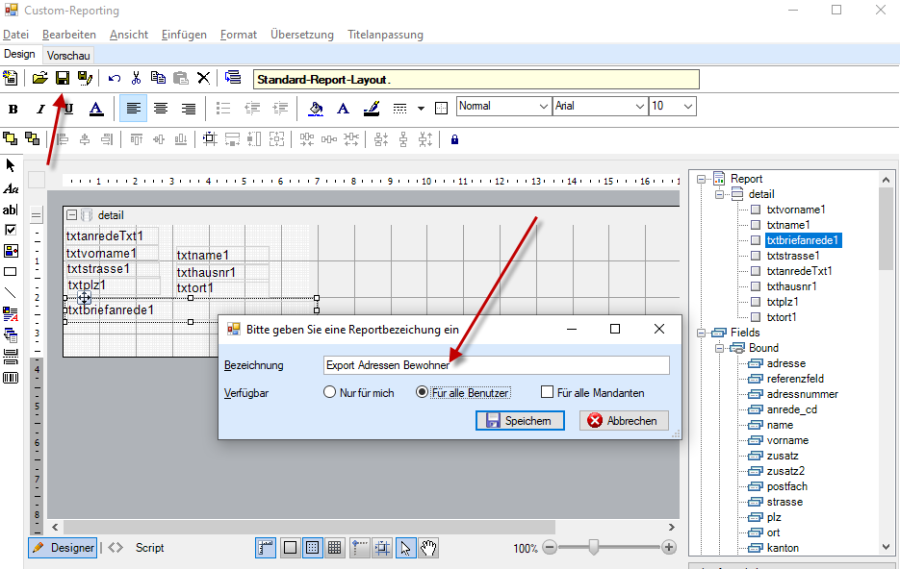Toggle bold formatting
Screen dimensions: 900x569
point(13,109)
